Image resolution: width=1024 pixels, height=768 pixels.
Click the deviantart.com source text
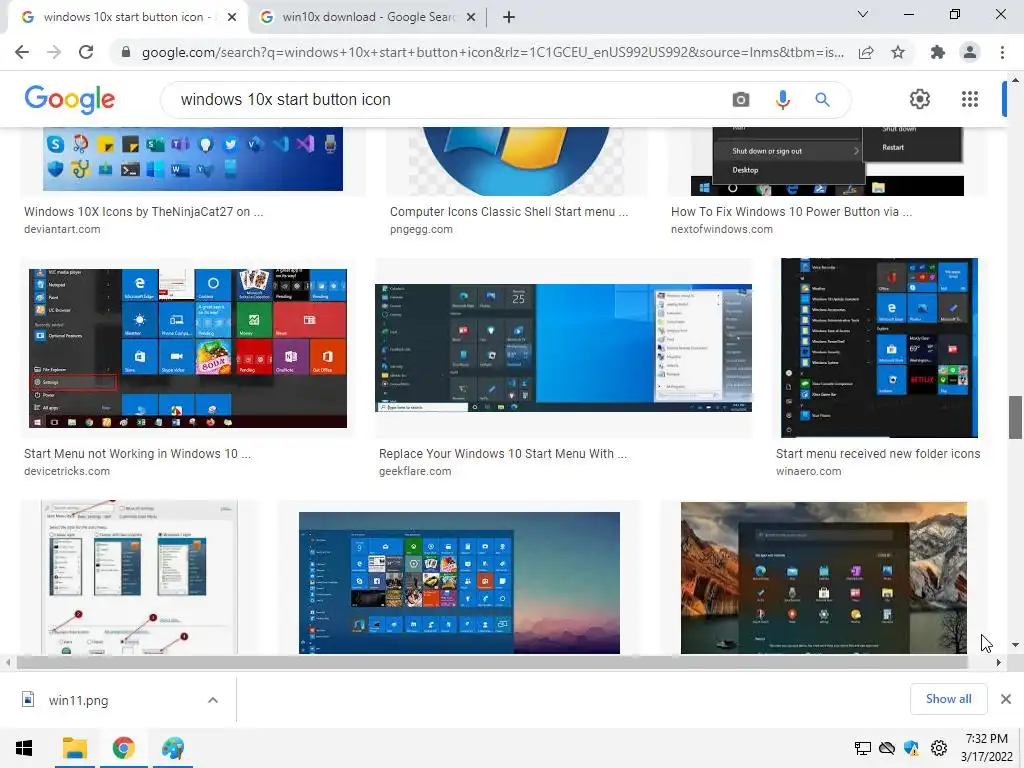(x=62, y=229)
